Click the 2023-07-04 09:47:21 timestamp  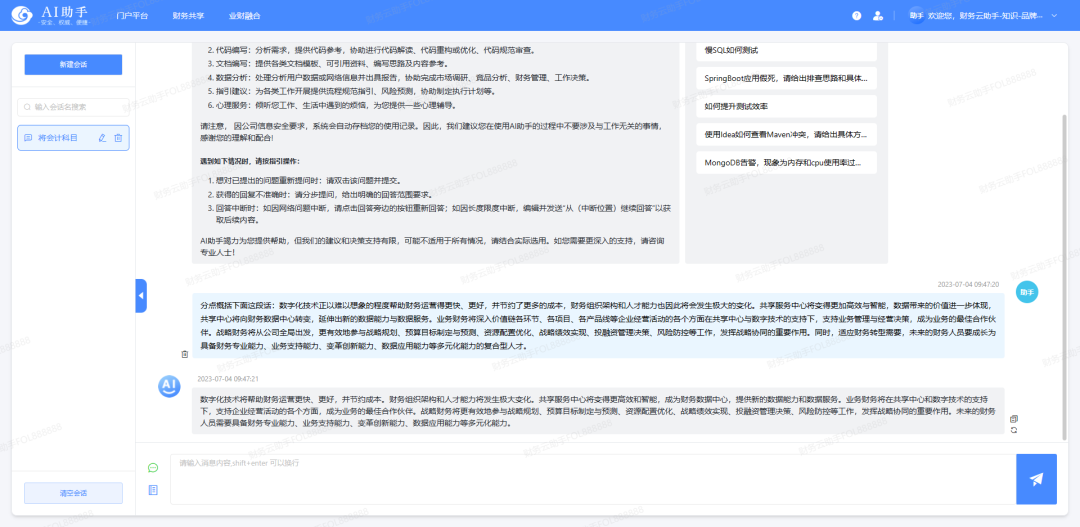point(228,379)
